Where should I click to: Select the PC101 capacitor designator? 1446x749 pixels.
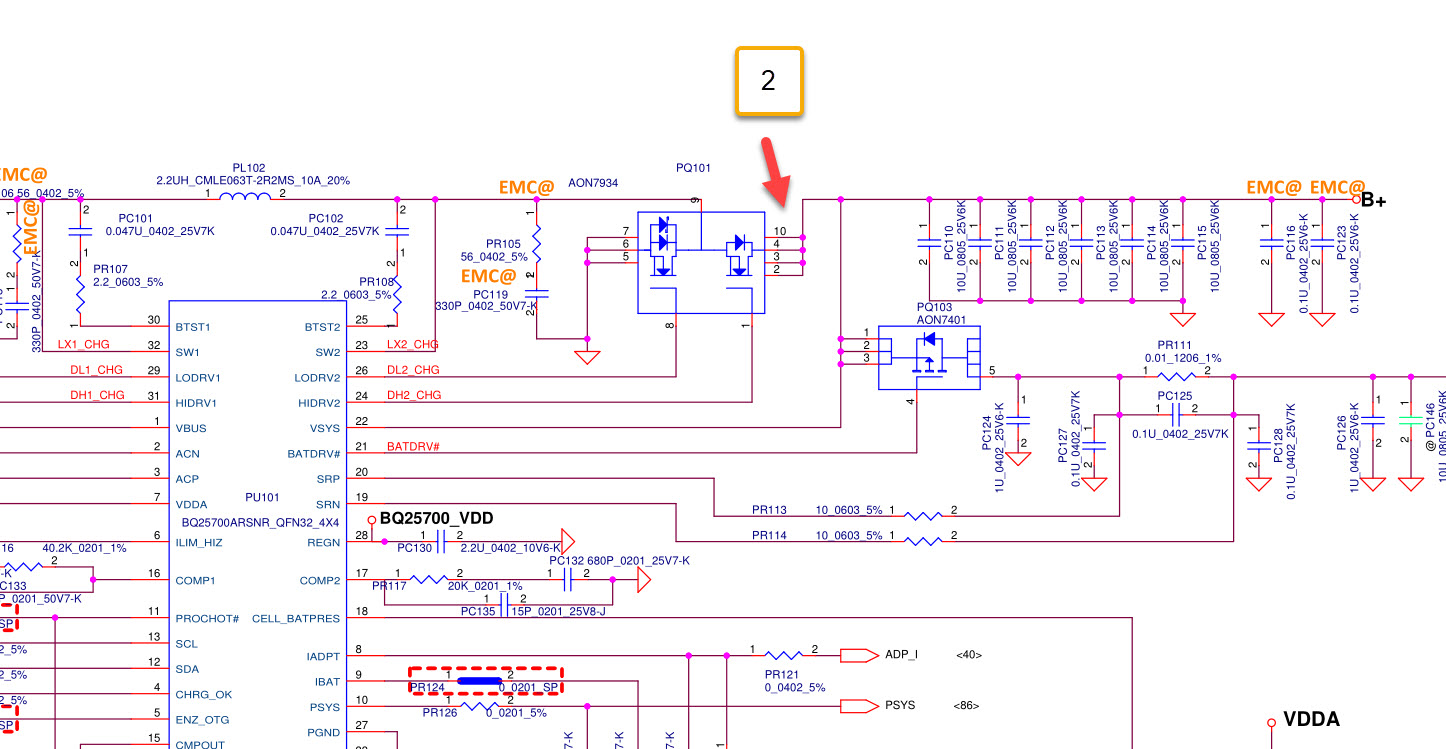click(x=135, y=218)
